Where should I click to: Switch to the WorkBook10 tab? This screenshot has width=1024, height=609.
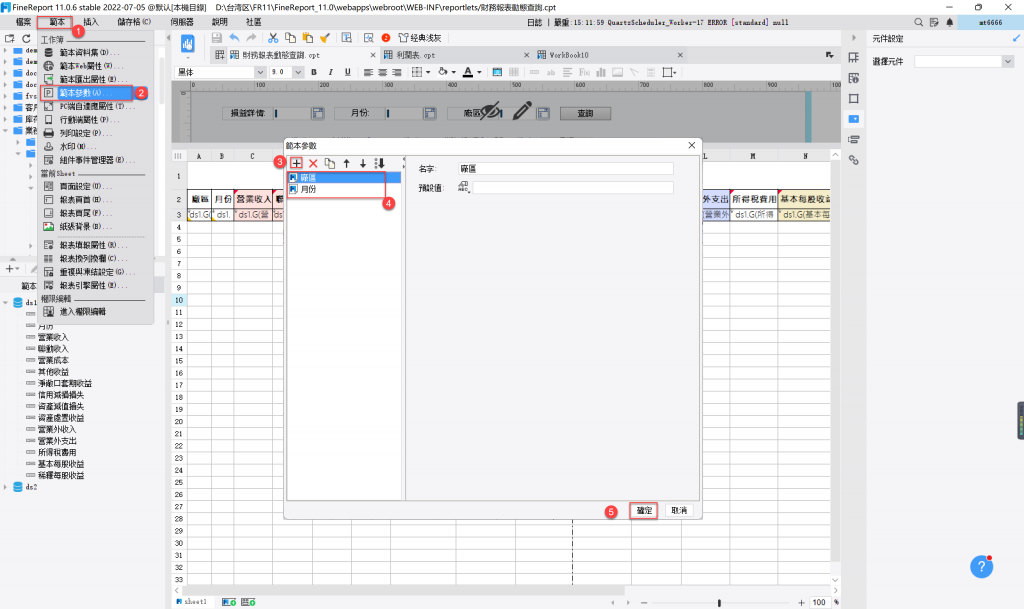pos(569,55)
